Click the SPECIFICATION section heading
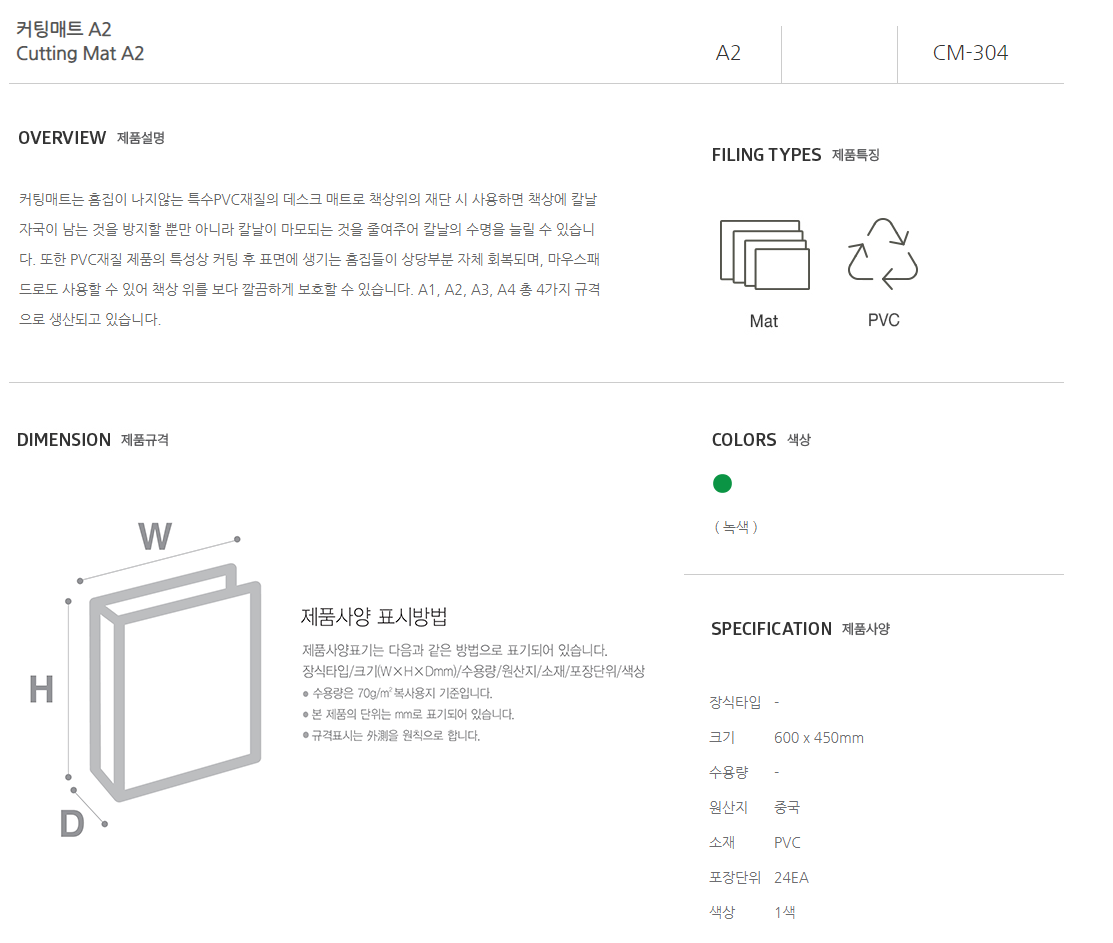The image size is (1113, 943). 771,629
